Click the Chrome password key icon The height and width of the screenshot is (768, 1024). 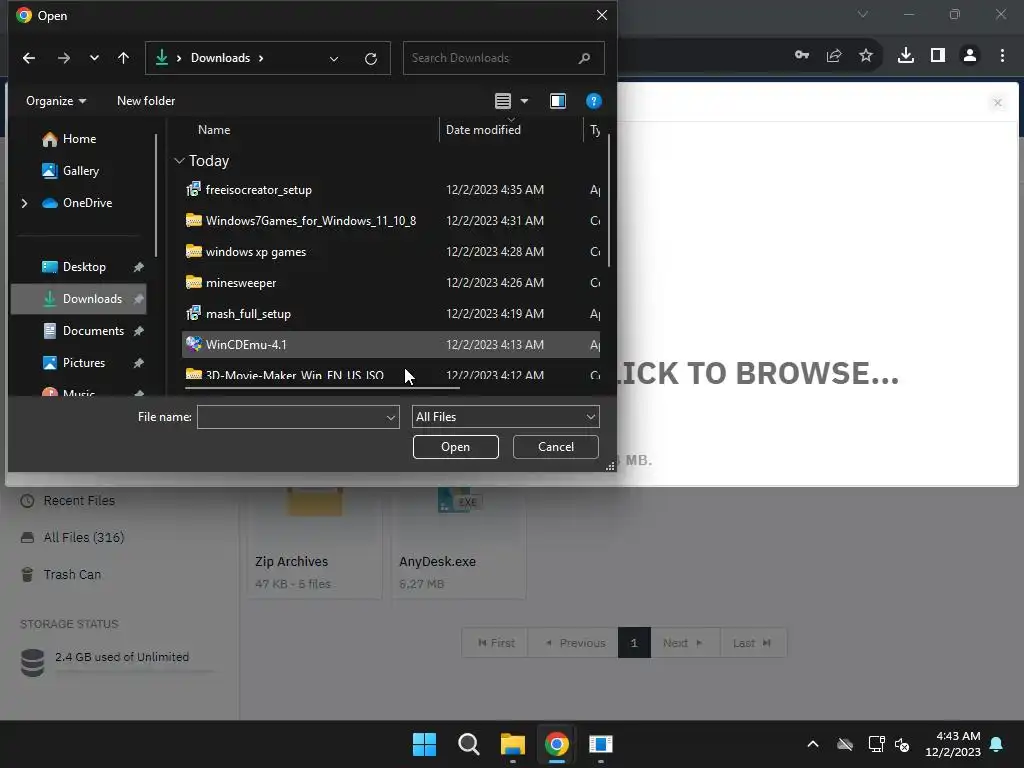point(802,55)
